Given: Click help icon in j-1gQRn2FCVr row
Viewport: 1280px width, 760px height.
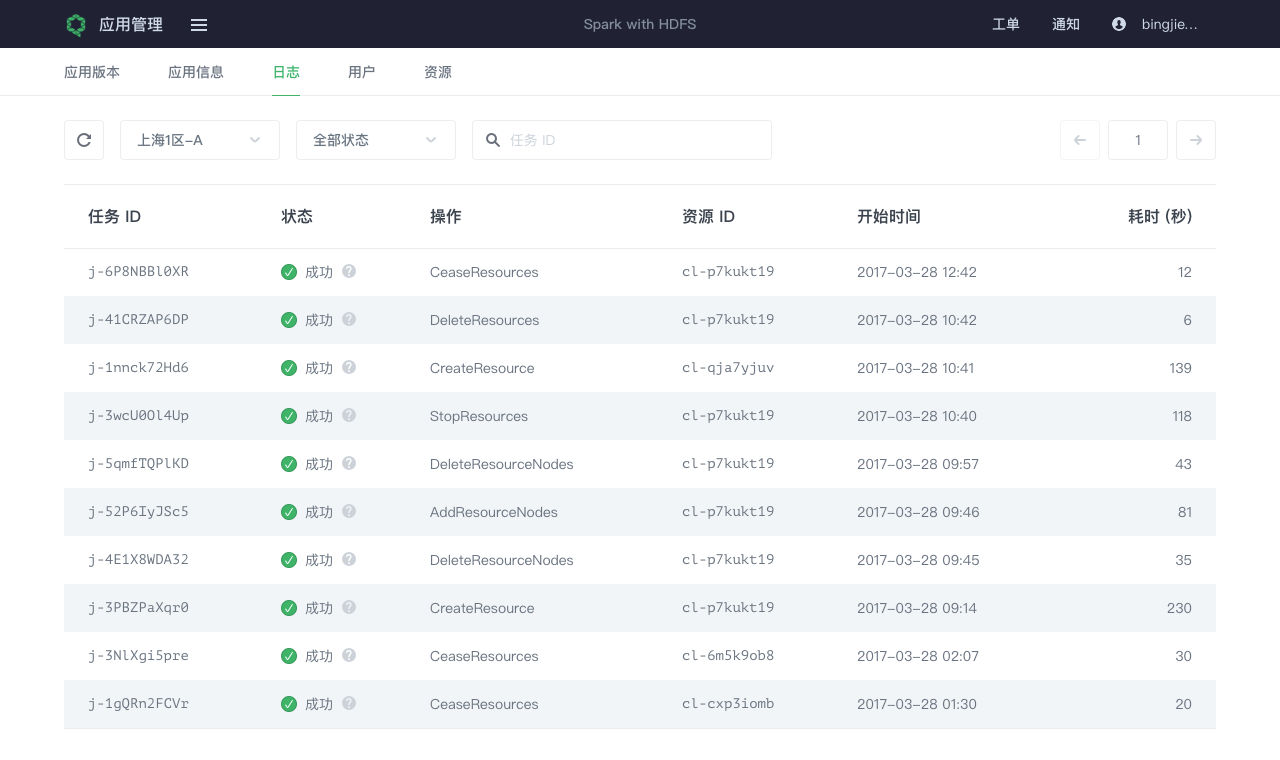Looking at the screenshot, I should coord(349,703).
